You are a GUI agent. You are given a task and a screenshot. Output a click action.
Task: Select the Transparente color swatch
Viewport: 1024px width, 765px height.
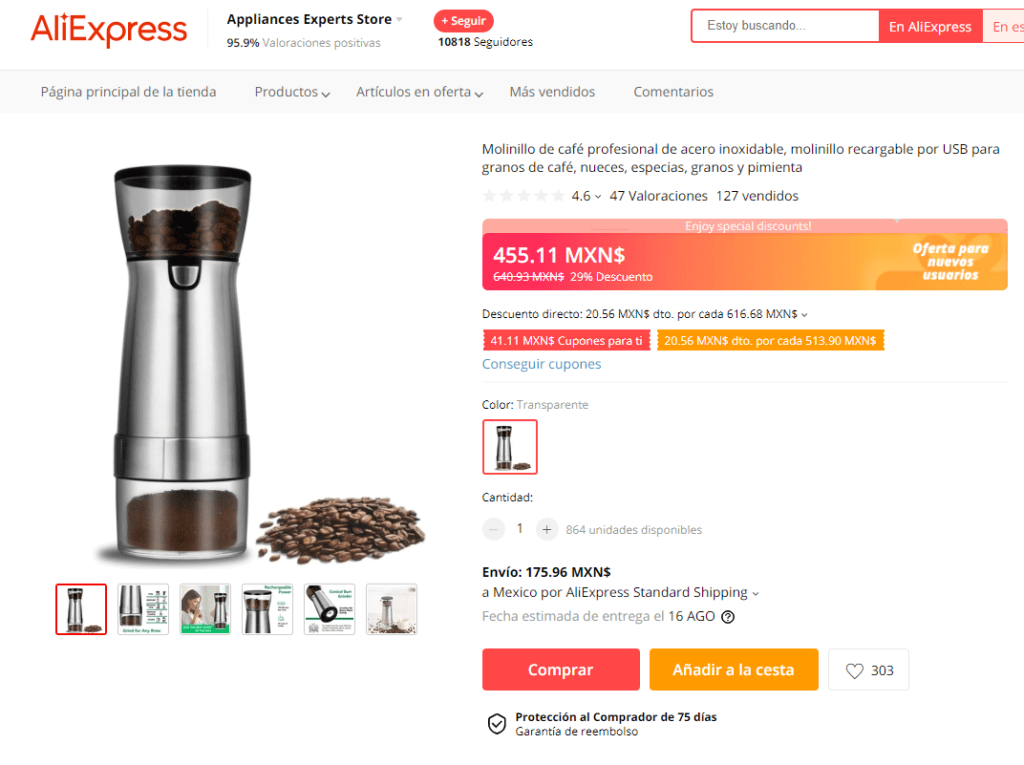pos(510,447)
